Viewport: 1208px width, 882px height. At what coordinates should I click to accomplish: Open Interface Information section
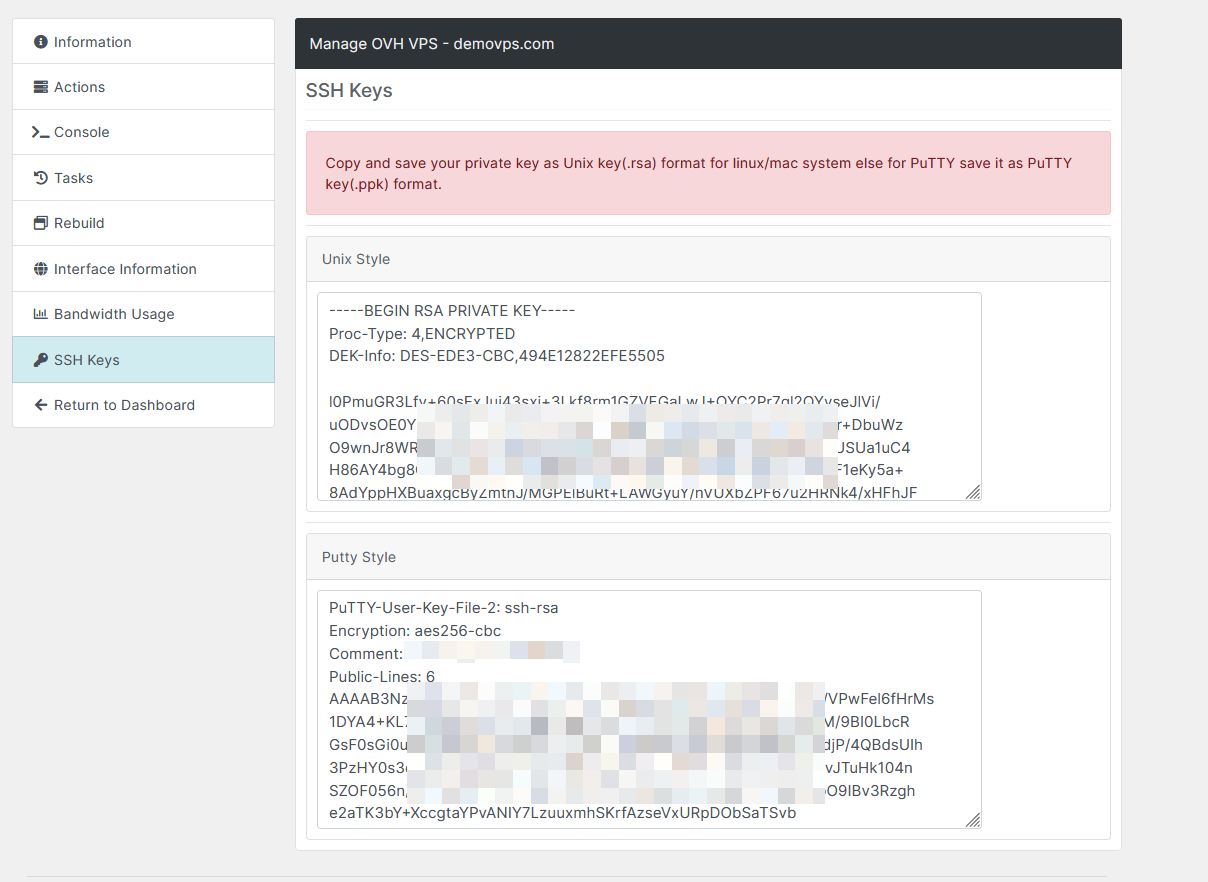click(143, 269)
